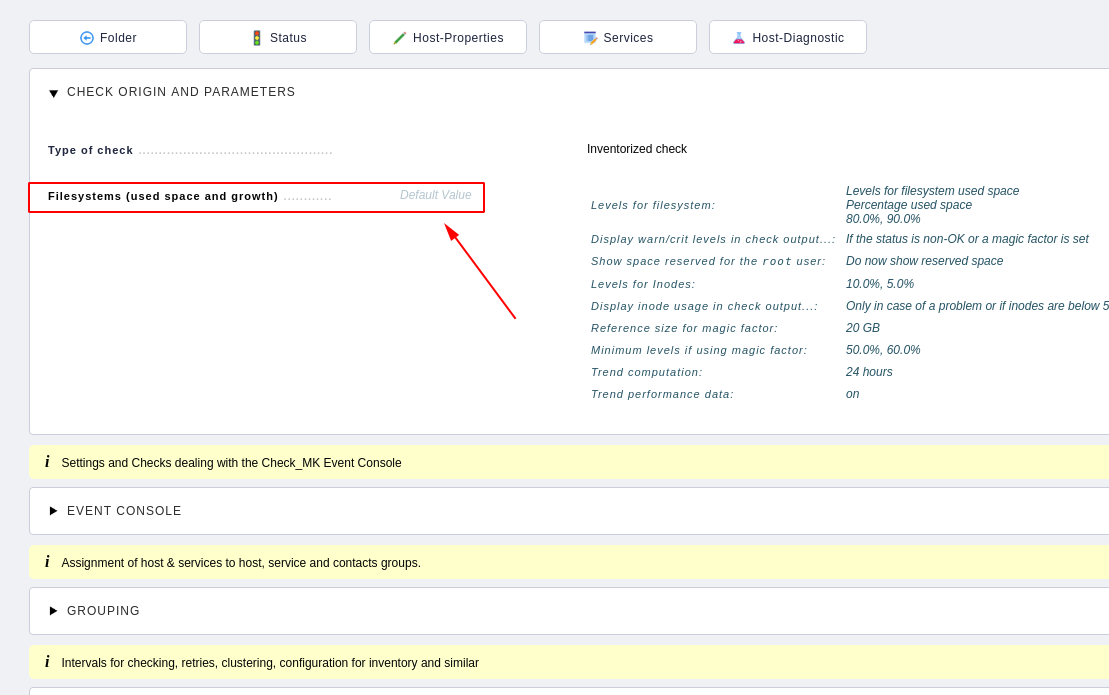This screenshot has width=1109, height=695.
Task: Click the info icon beside the Grouping description
Action: [x=47, y=562]
